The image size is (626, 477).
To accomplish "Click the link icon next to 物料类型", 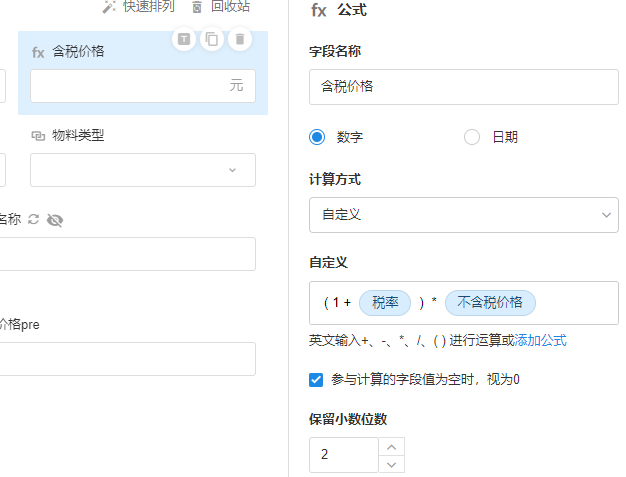I will click(x=38, y=136).
